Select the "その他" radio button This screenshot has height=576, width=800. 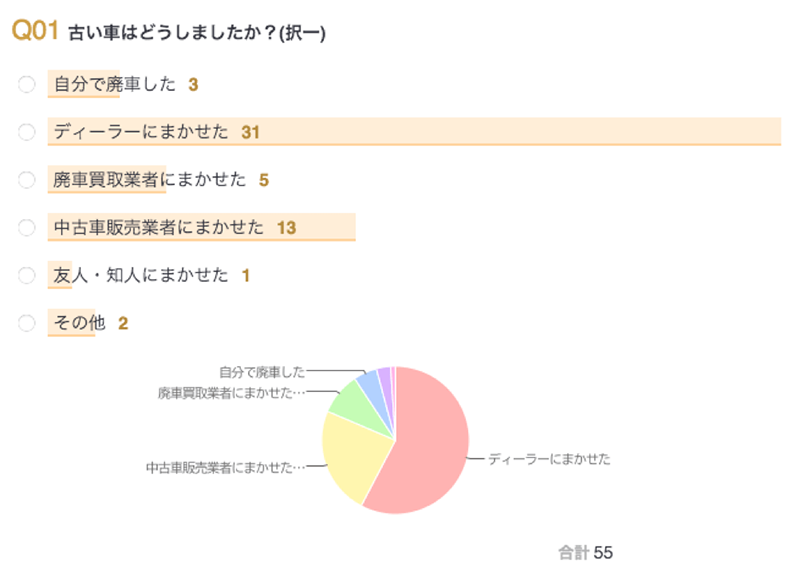click(x=26, y=322)
